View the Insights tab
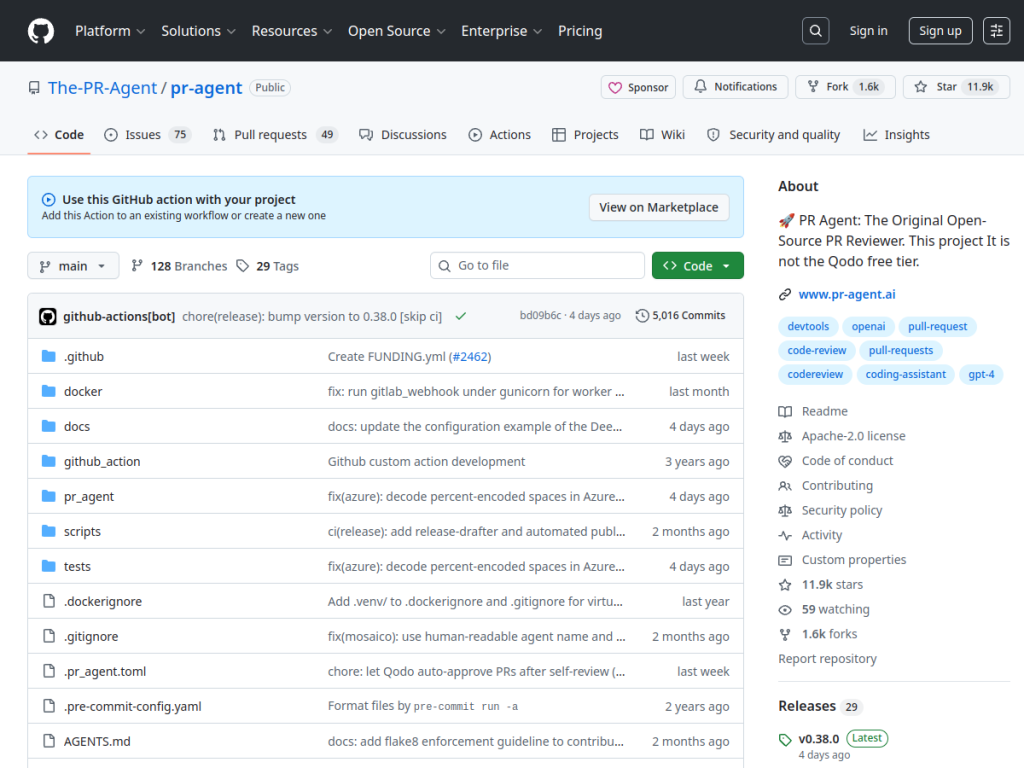 click(896, 135)
